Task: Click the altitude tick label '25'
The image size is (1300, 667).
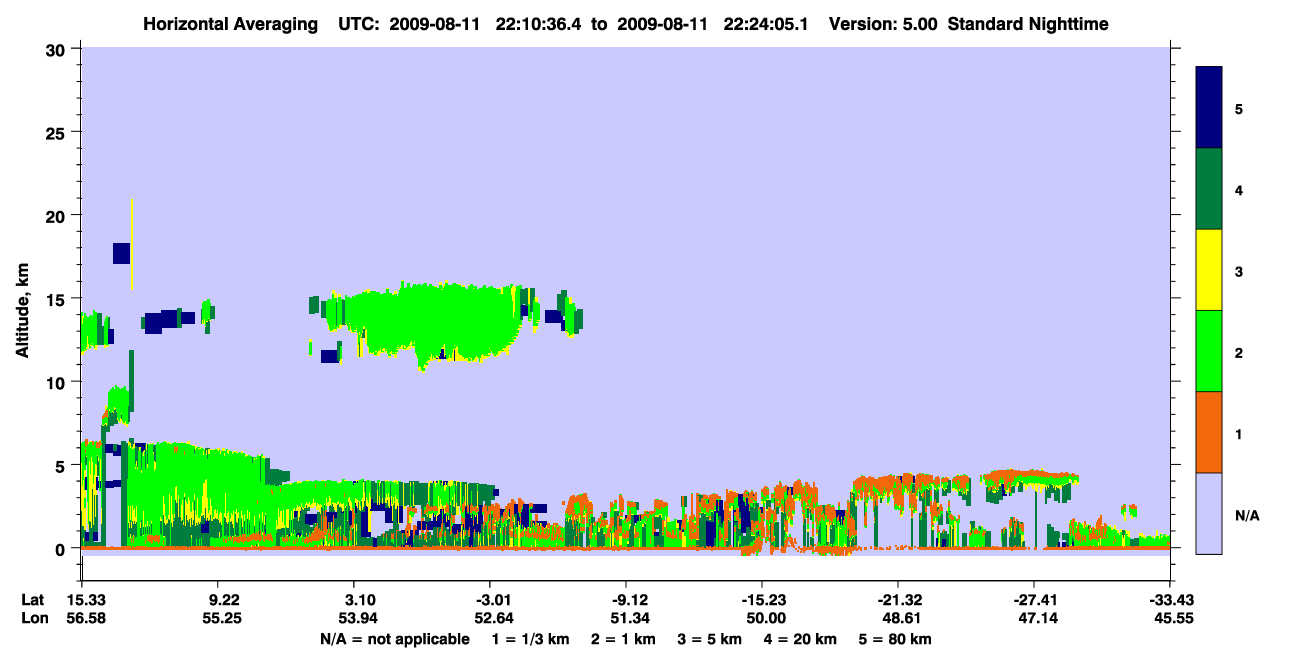Action: (x=58, y=132)
